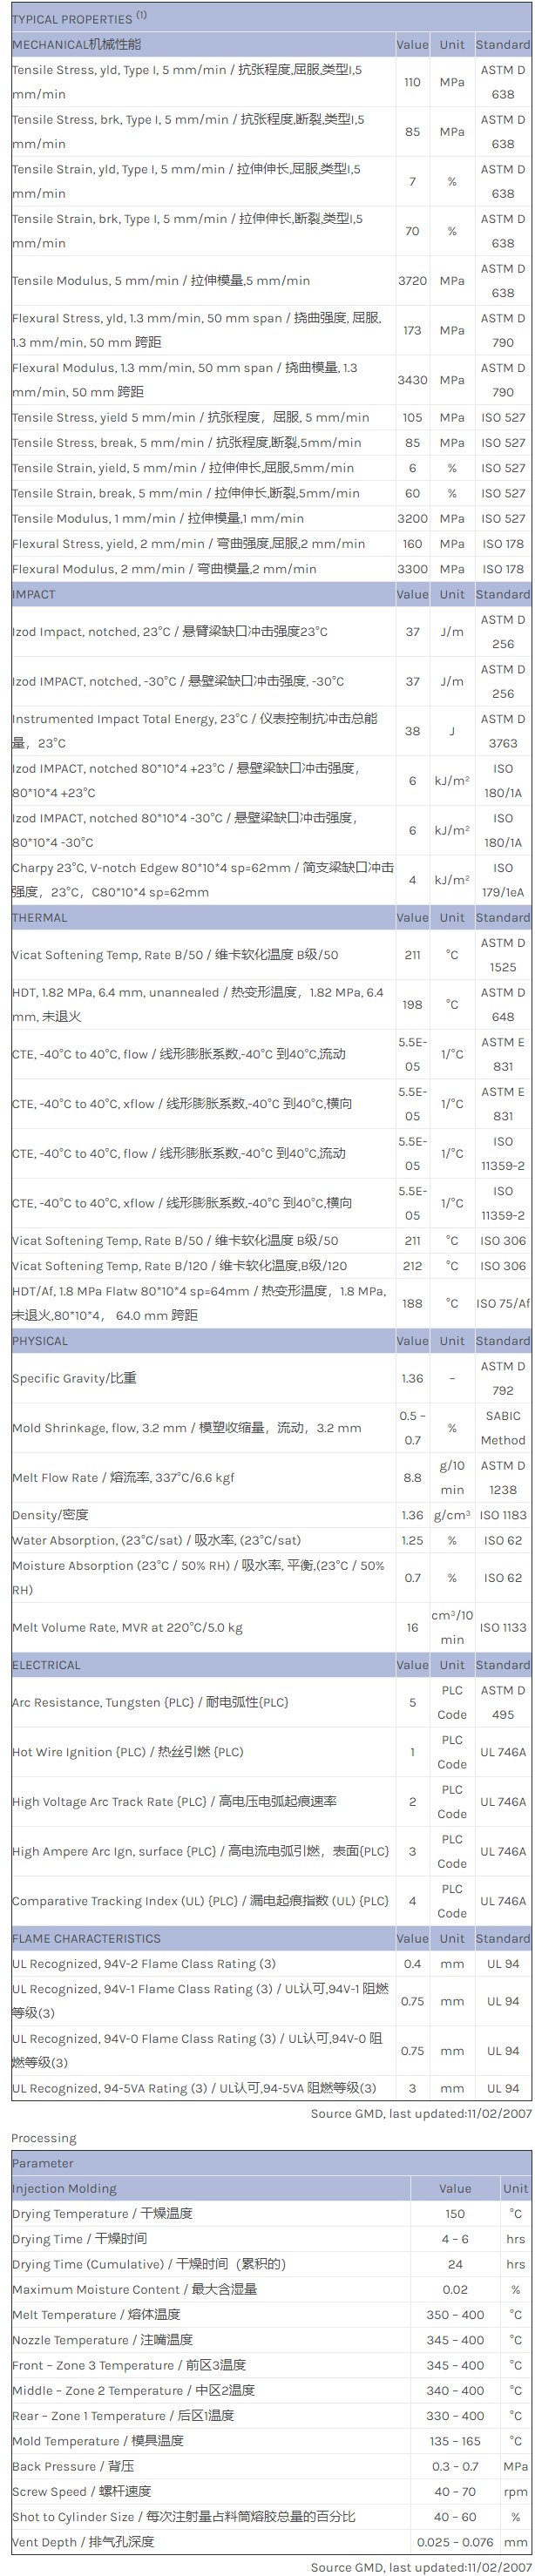Screen dimensions: 535x2576
Task: Select the MECHANICAL section header
Action: point(77,45)
